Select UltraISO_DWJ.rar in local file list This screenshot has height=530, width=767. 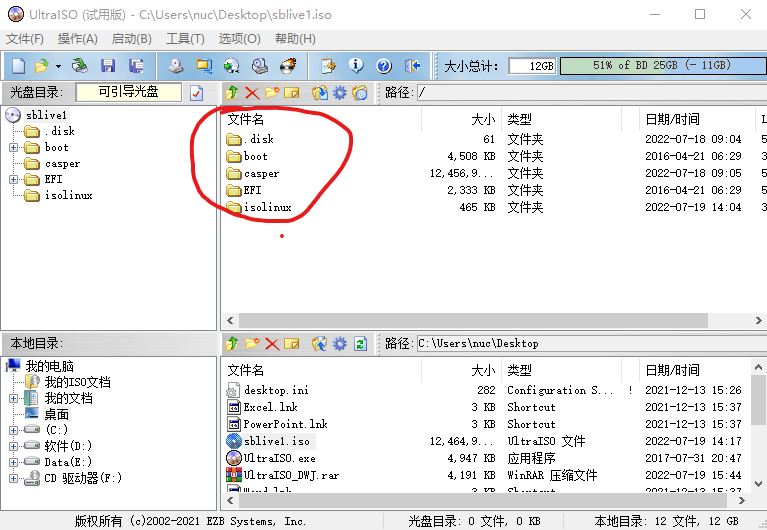(291, 475)
